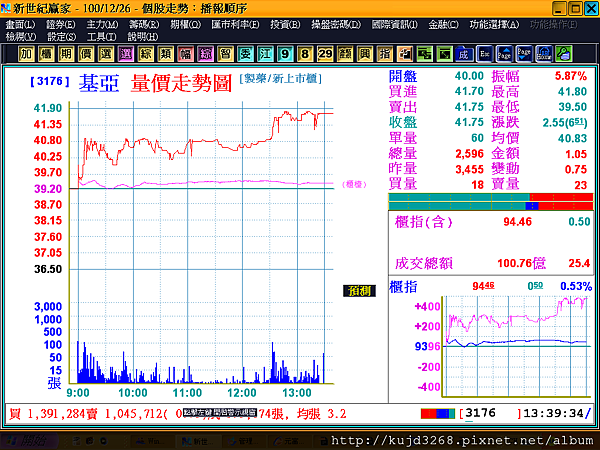Click the 成交總額 100.76億 value
Image resolution: width=600 pixels, height=450 pixels.
(521, 263)
